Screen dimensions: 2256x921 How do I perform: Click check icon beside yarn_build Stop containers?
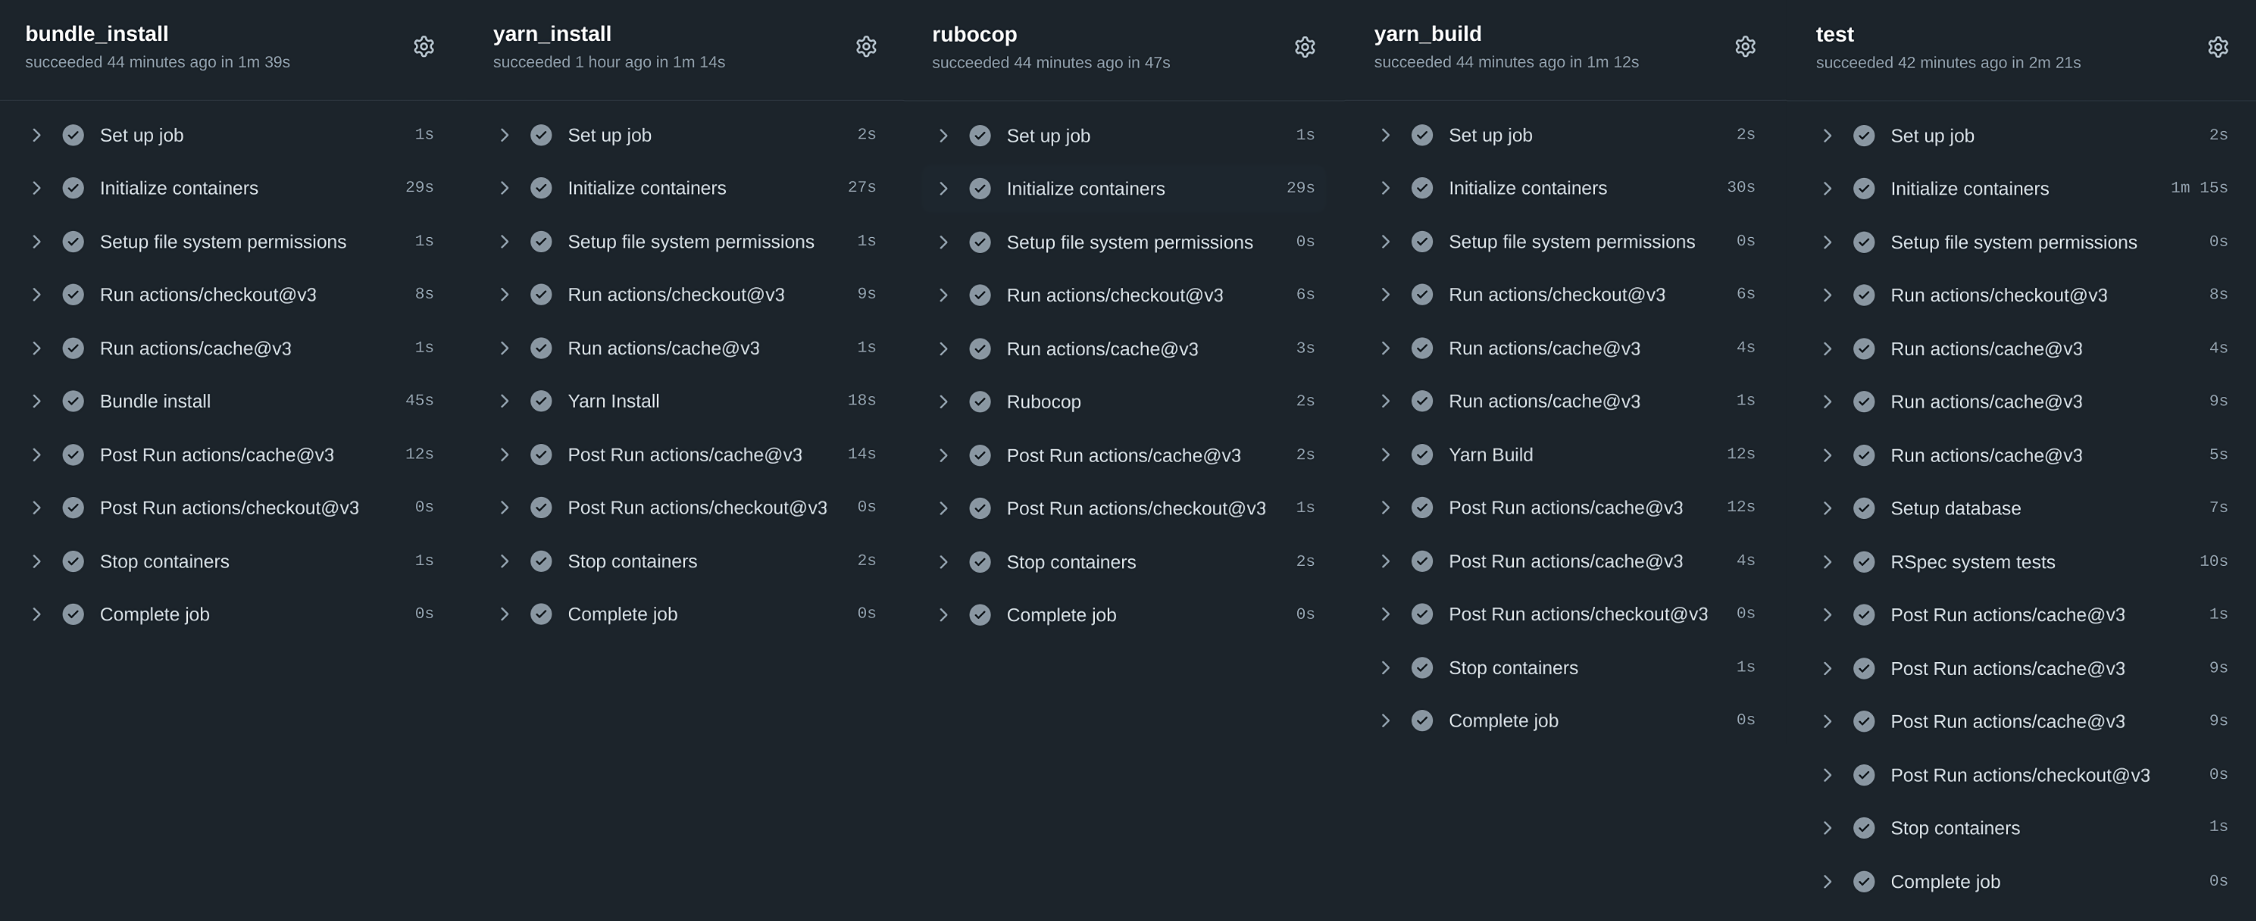[1422, 668]
